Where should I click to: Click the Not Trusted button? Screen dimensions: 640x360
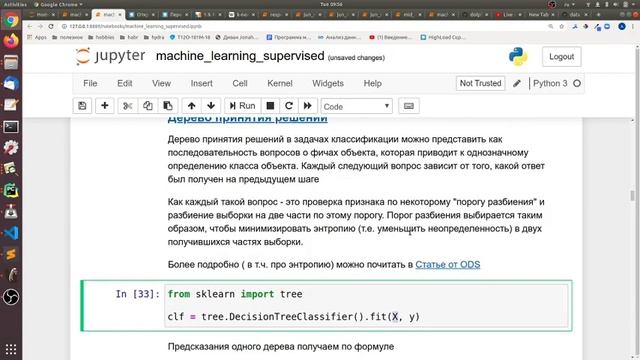[480, 83]
